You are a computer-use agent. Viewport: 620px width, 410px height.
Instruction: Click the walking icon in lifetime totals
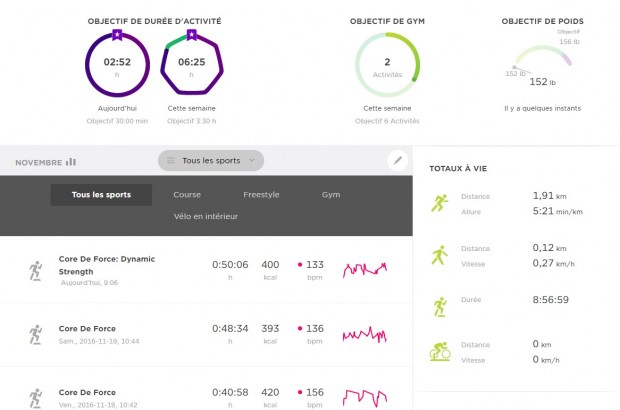(x=439, y=255)
